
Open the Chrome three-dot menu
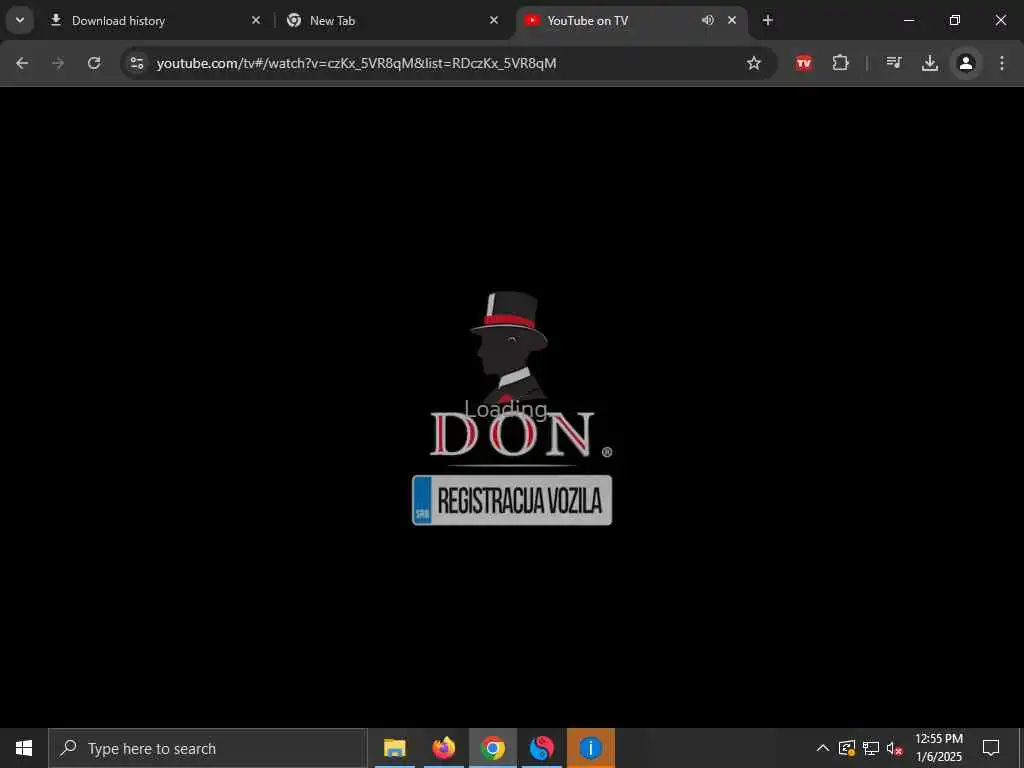pyautogui.click(x=1002, y=63)
